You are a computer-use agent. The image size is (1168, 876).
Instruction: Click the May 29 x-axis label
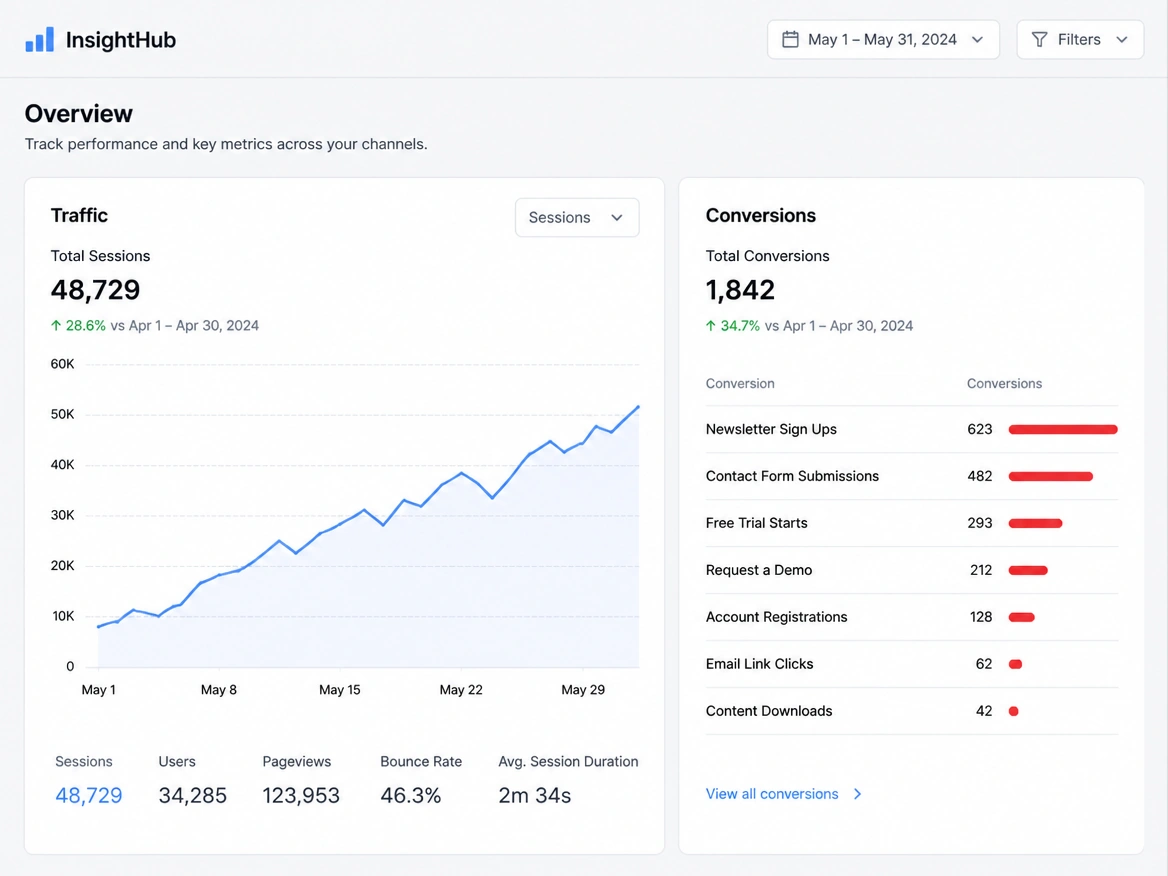pos(583,690)
